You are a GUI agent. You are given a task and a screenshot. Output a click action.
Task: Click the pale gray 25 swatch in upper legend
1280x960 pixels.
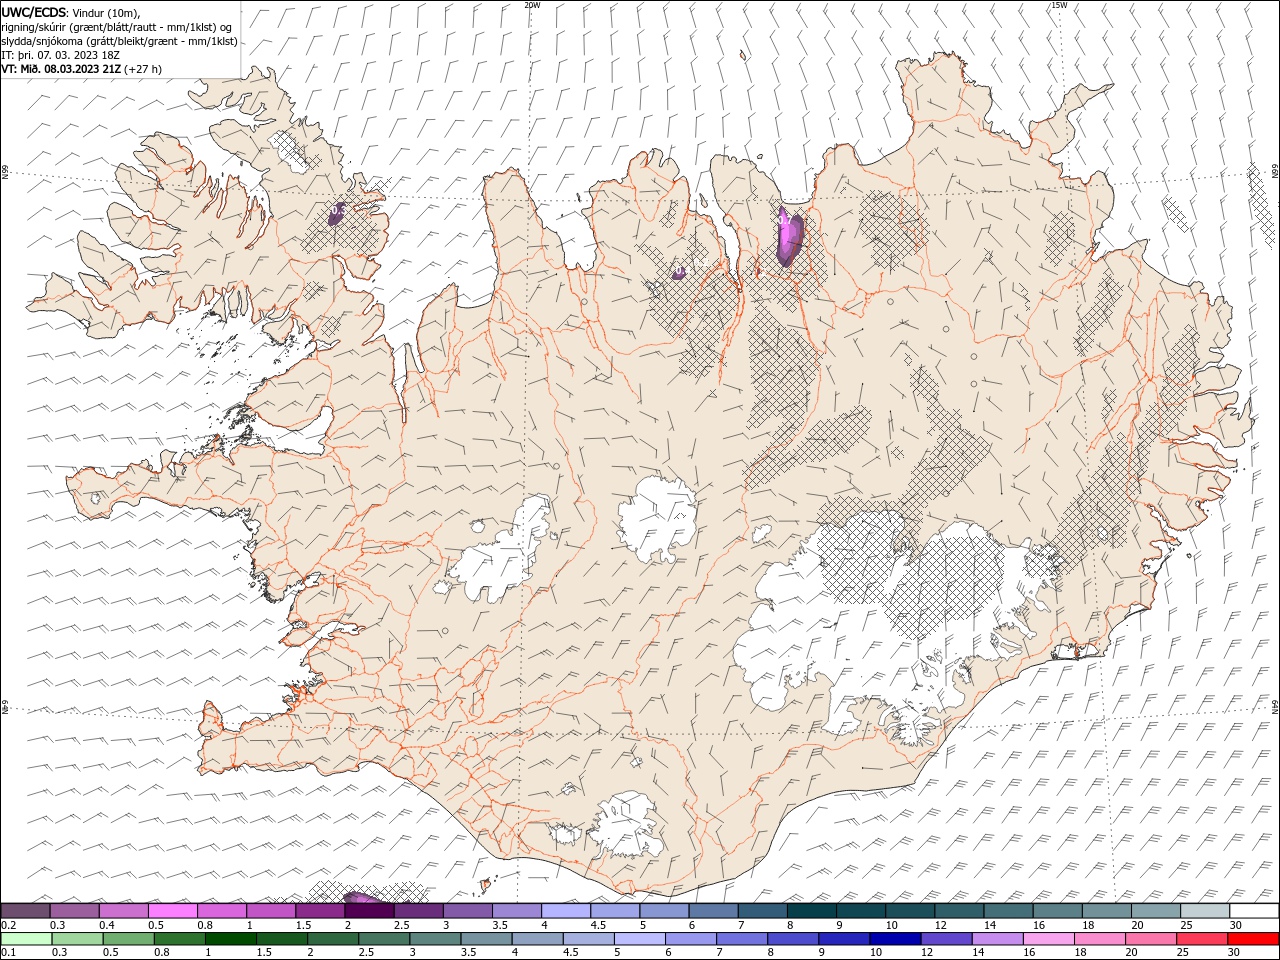[x=1205, y=911]
